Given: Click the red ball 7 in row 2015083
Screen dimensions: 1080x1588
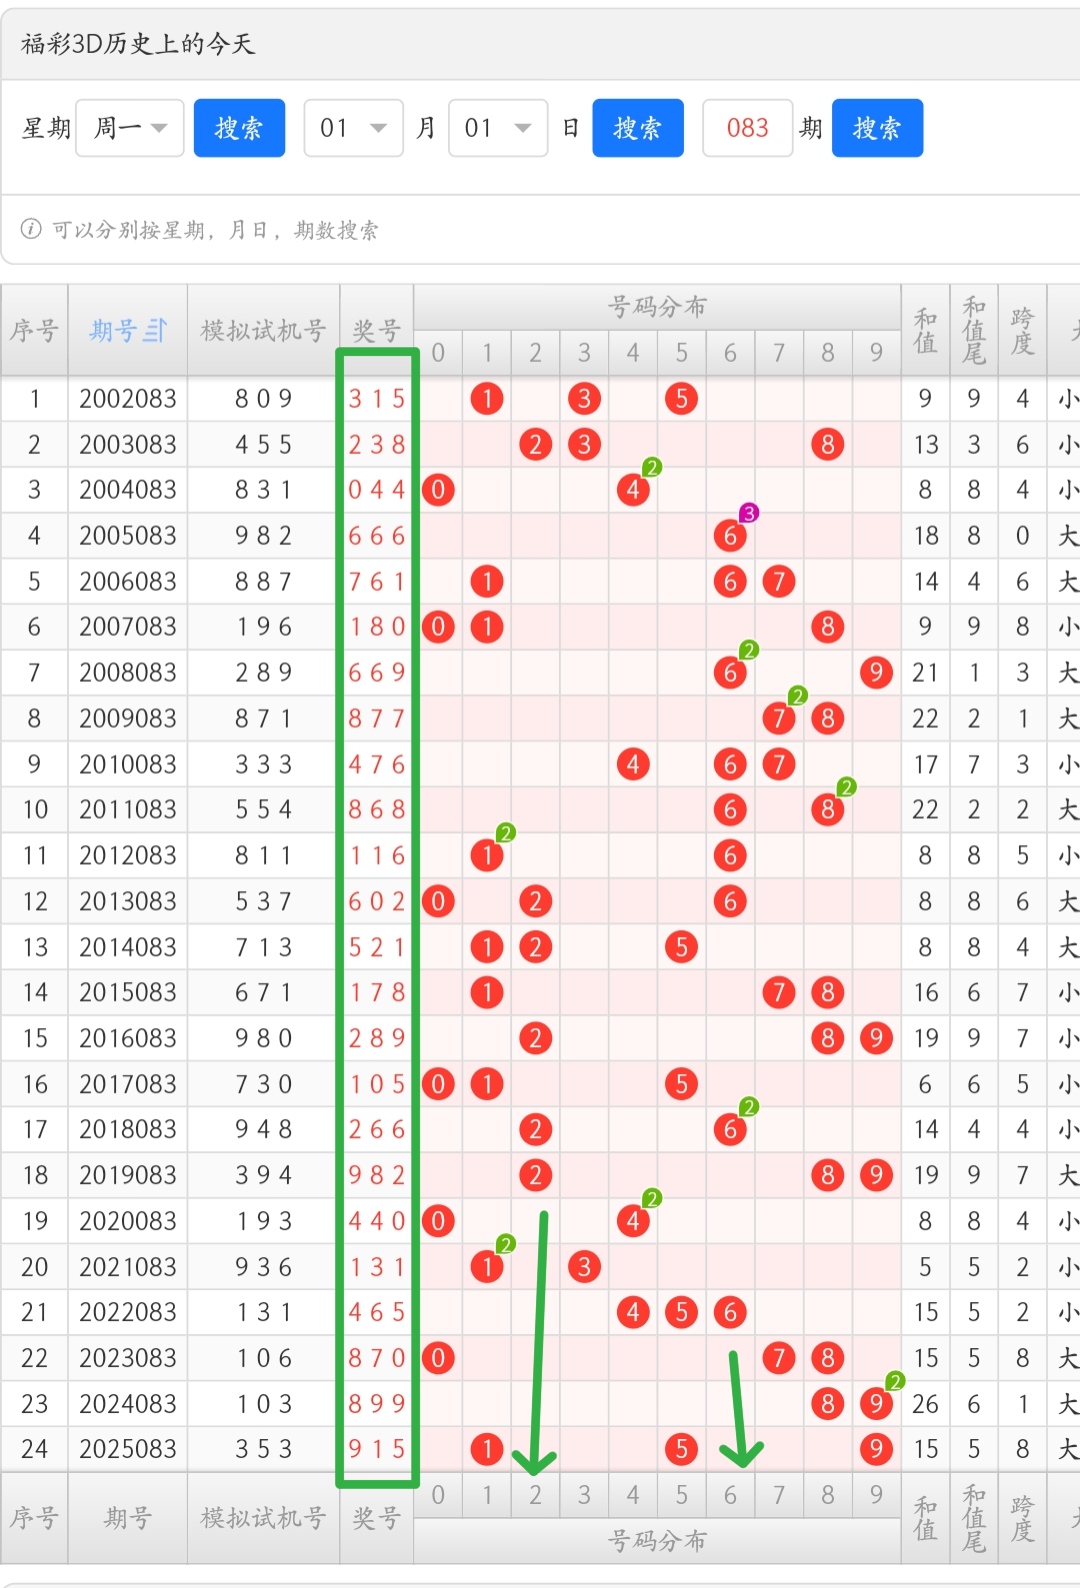Looking at the screenshot, I should 779,993.
